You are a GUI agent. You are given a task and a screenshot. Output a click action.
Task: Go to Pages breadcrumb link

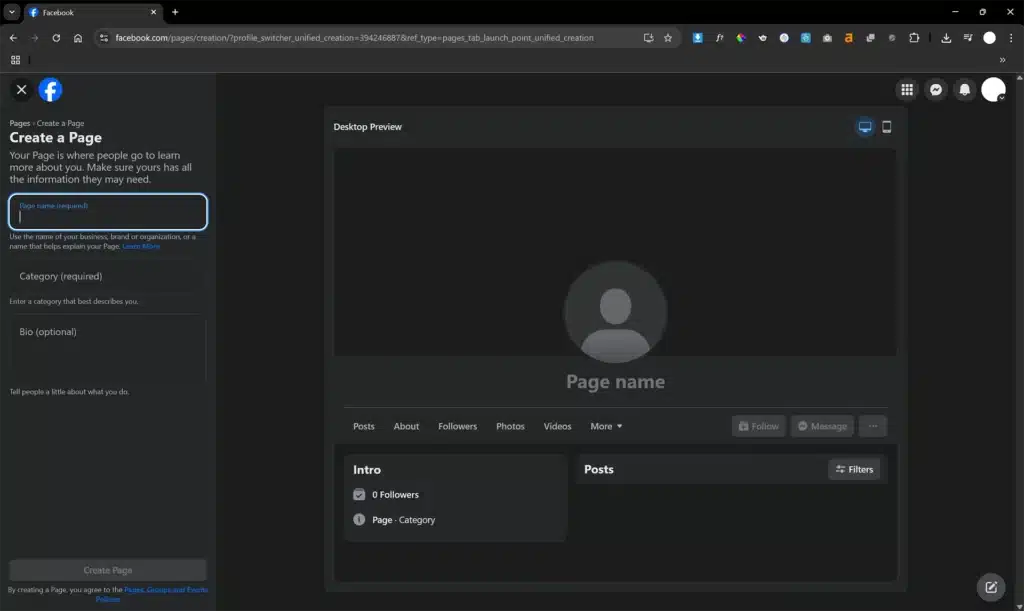[x=20, y=123]
